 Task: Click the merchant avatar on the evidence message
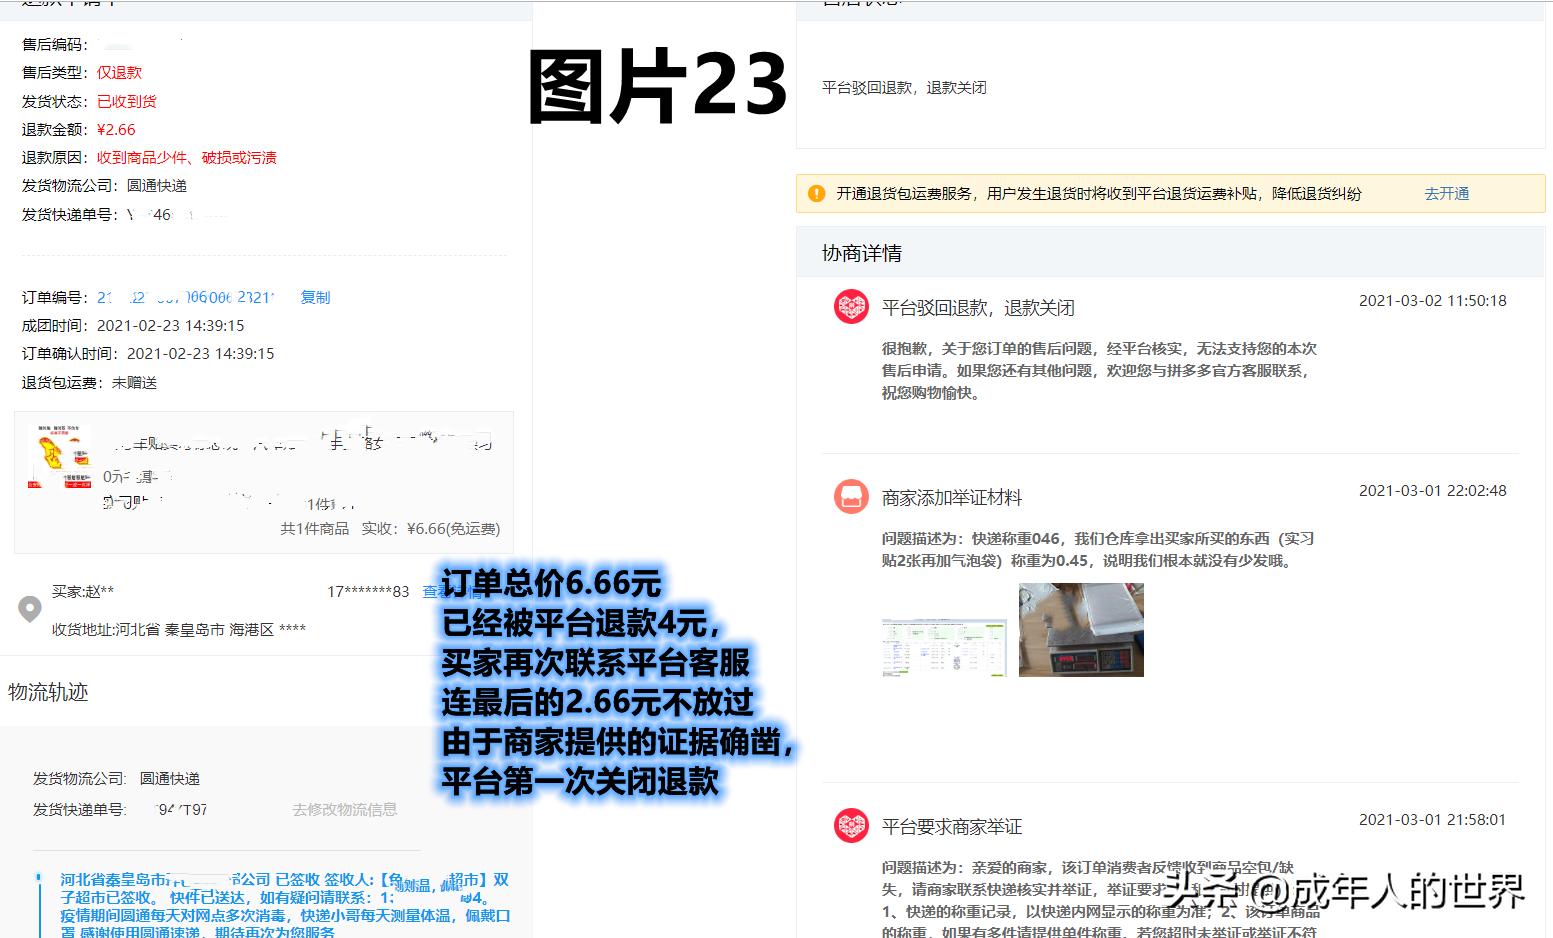click(x=851, y=497)
